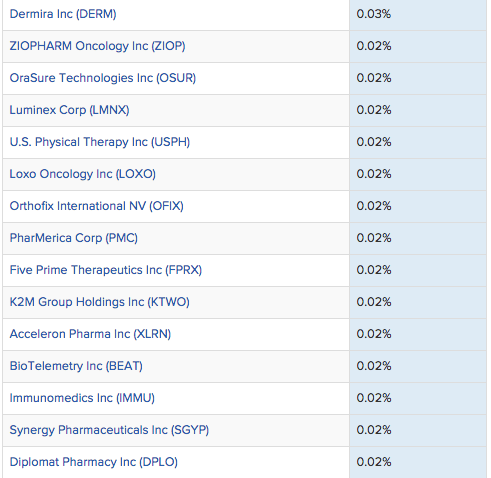Image resolution: width=491 pixels, height=478 pixels.
Task: Click Five Prime Therapeutics Inc (FPRX)
Action: tap(106, 270)
